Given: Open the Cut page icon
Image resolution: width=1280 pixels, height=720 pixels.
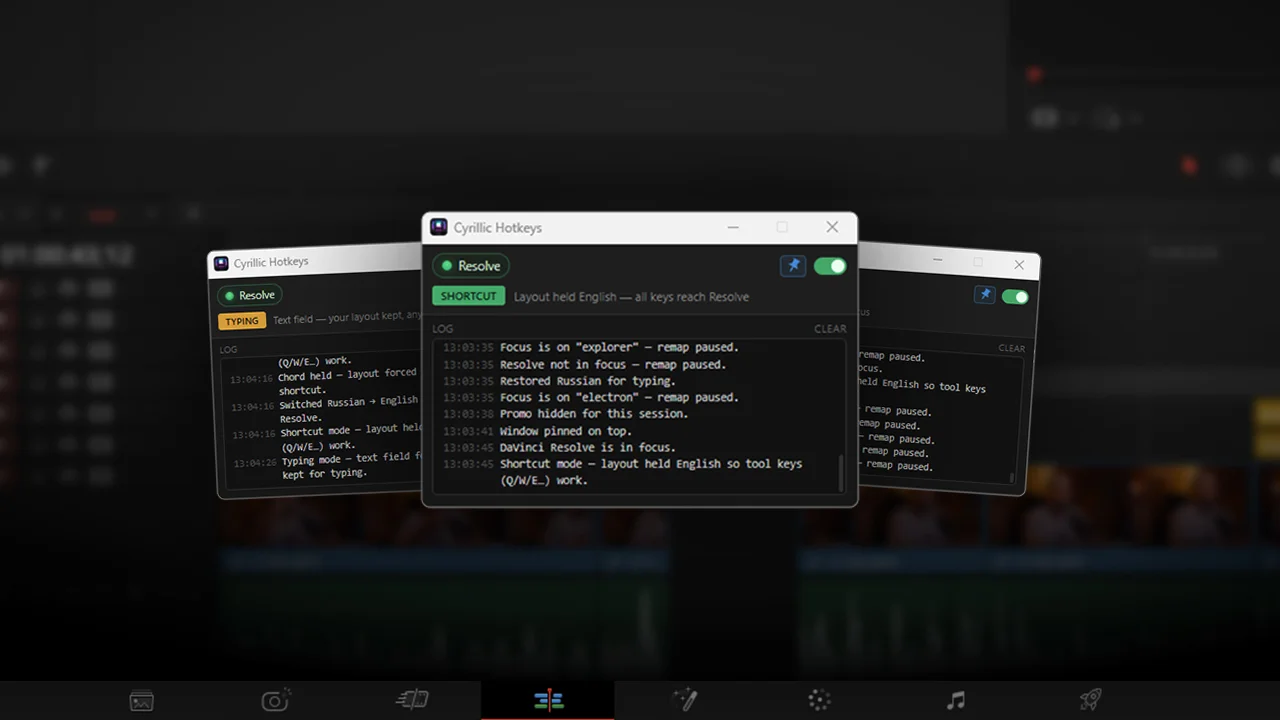Looking at the screenshot, I should click(x=412, y=700).
